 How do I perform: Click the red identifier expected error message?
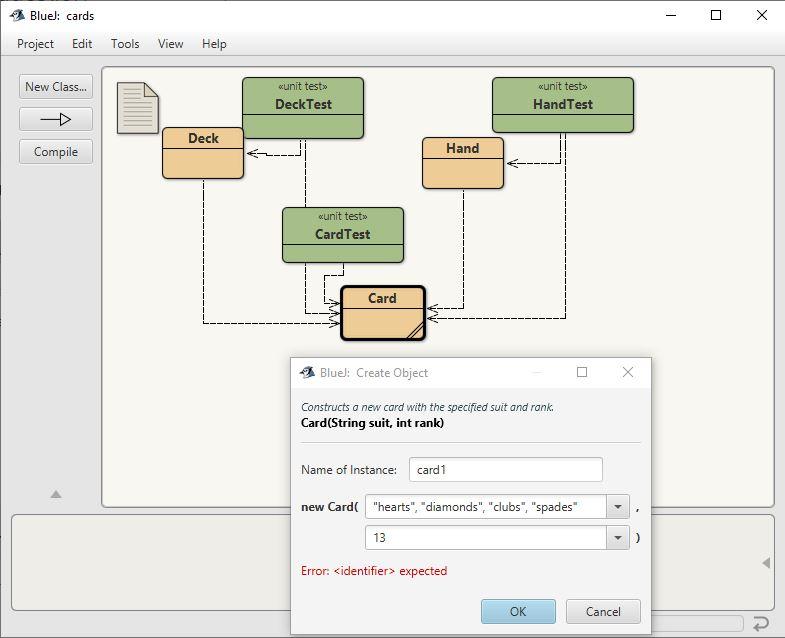click(x=374, y=571)
